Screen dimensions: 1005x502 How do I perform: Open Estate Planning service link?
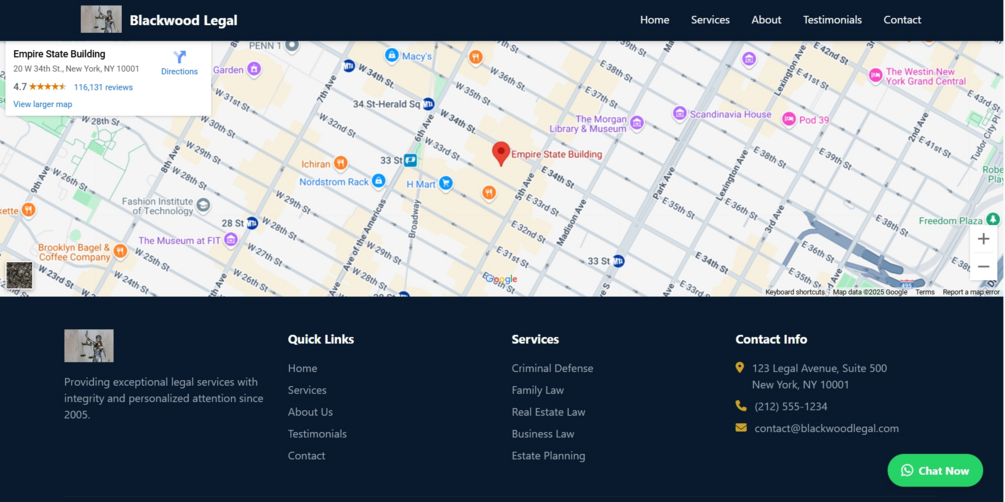click(549, 455)
